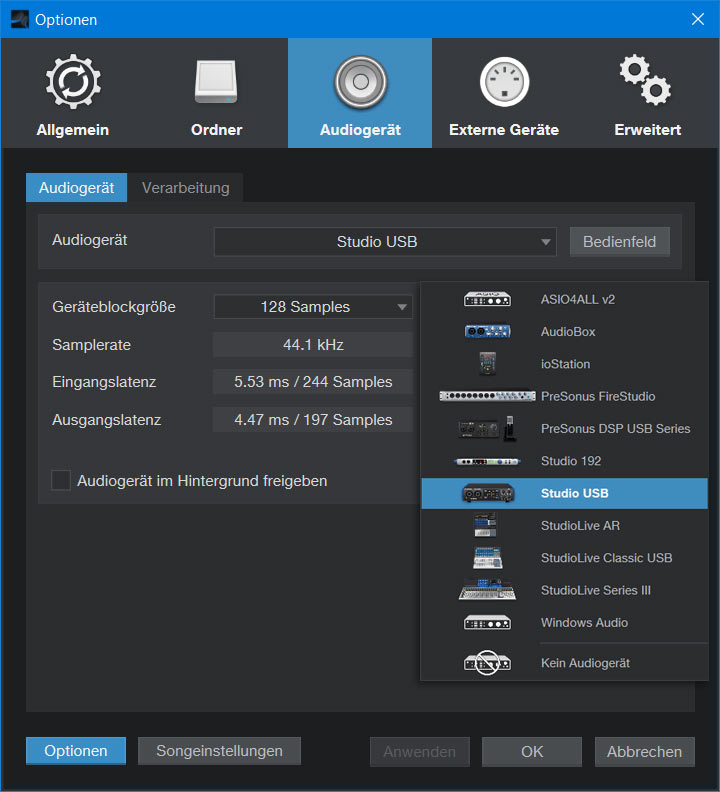Choose Windows Audio from the list
Screen dimensions: 720x792
pos(564,622)
